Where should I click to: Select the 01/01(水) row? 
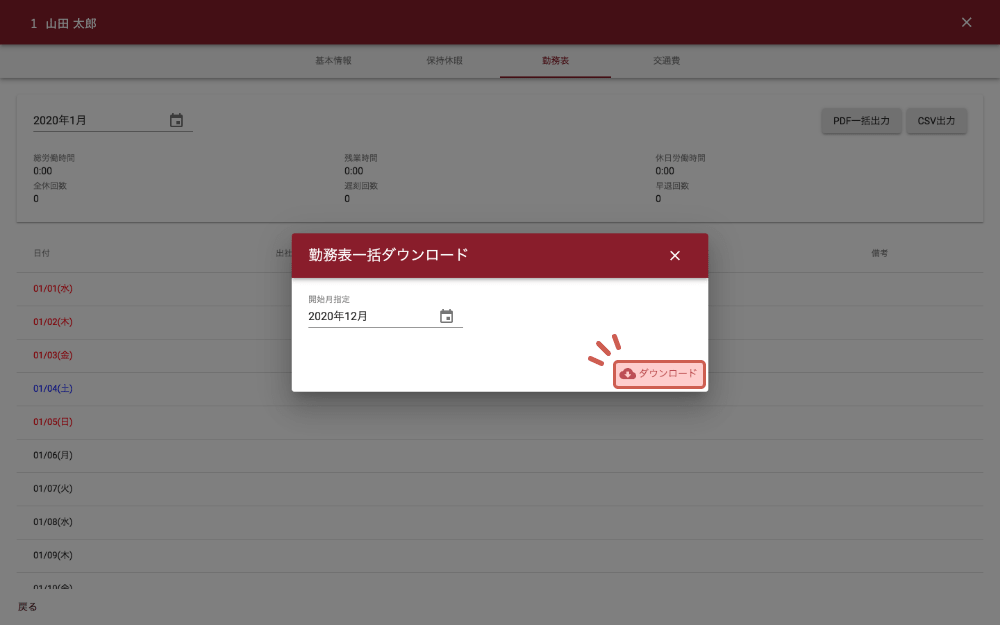(x=53, y=289)
